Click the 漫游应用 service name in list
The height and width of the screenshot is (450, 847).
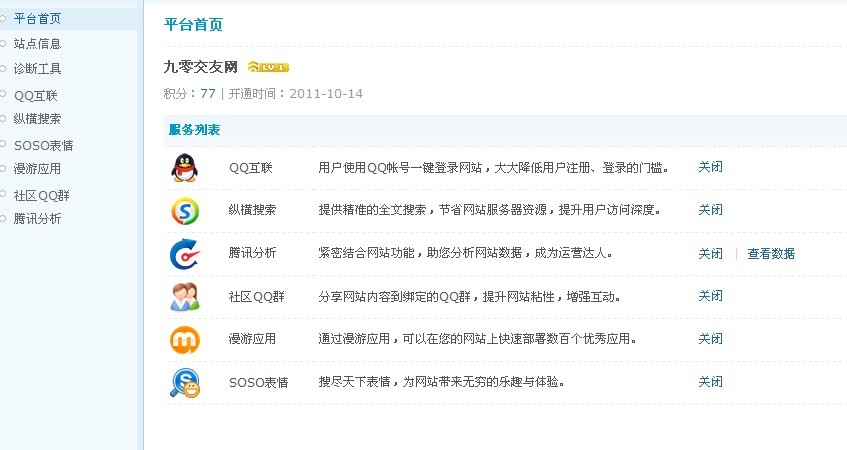pos(252,339)
